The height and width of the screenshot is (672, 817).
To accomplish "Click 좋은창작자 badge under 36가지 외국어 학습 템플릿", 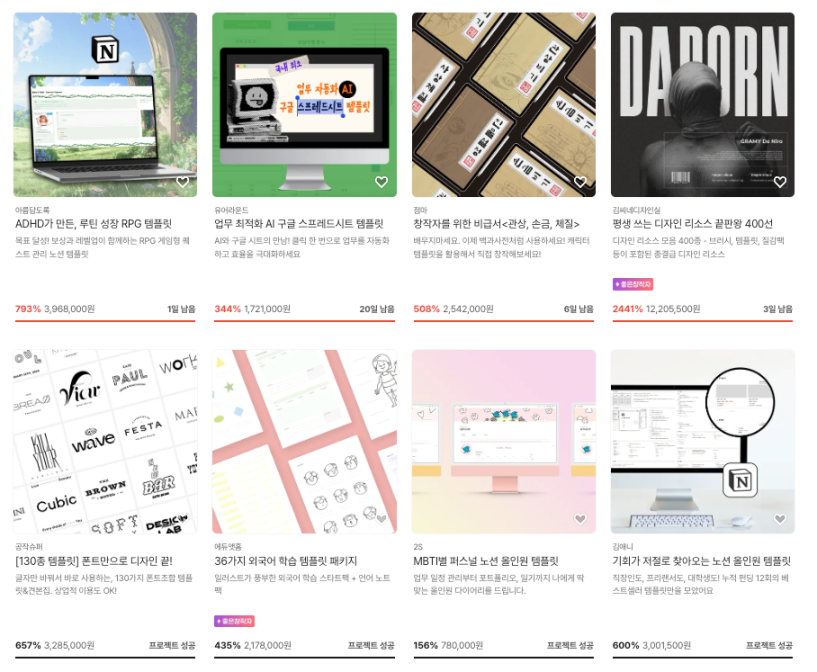I will 234,621.
